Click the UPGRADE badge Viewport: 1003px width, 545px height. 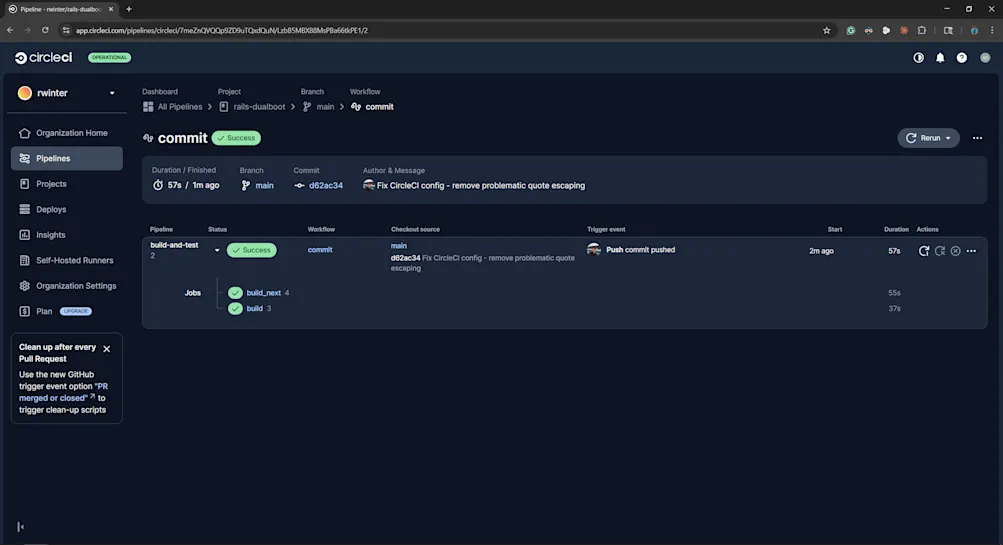[75, 312]
